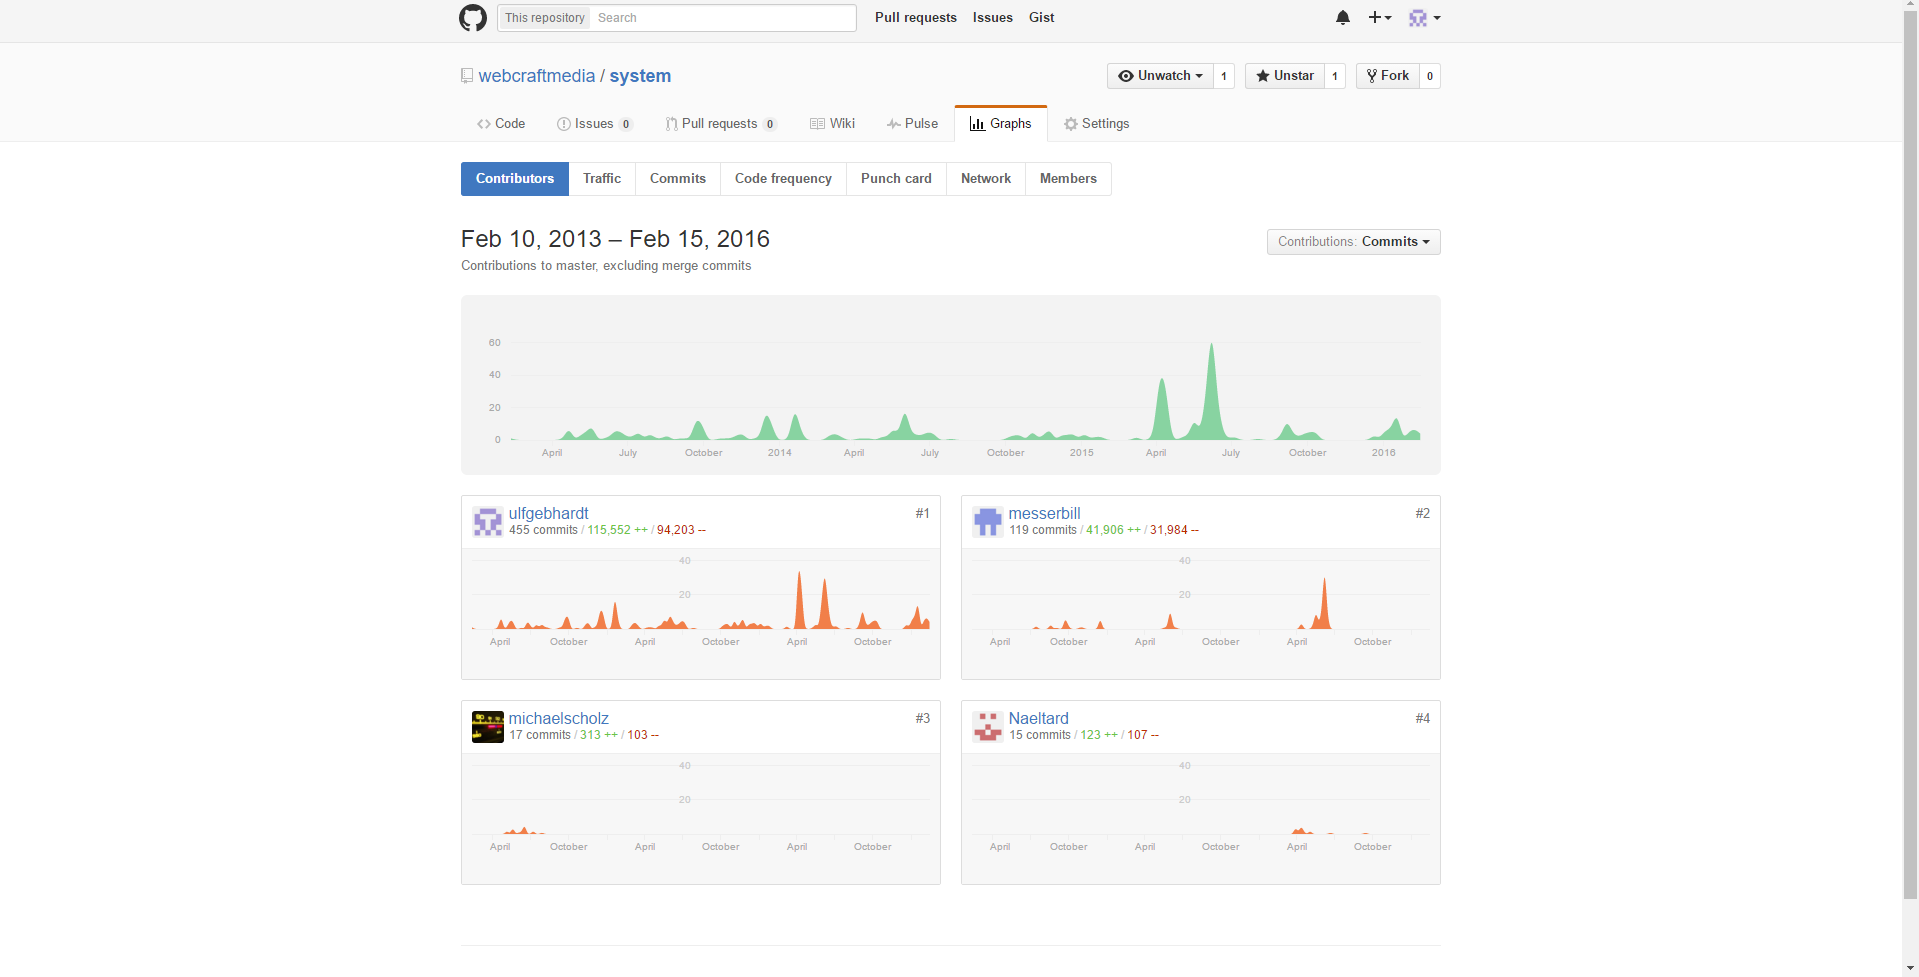Open repository Settings with gear icon

tap(1096, 124)
